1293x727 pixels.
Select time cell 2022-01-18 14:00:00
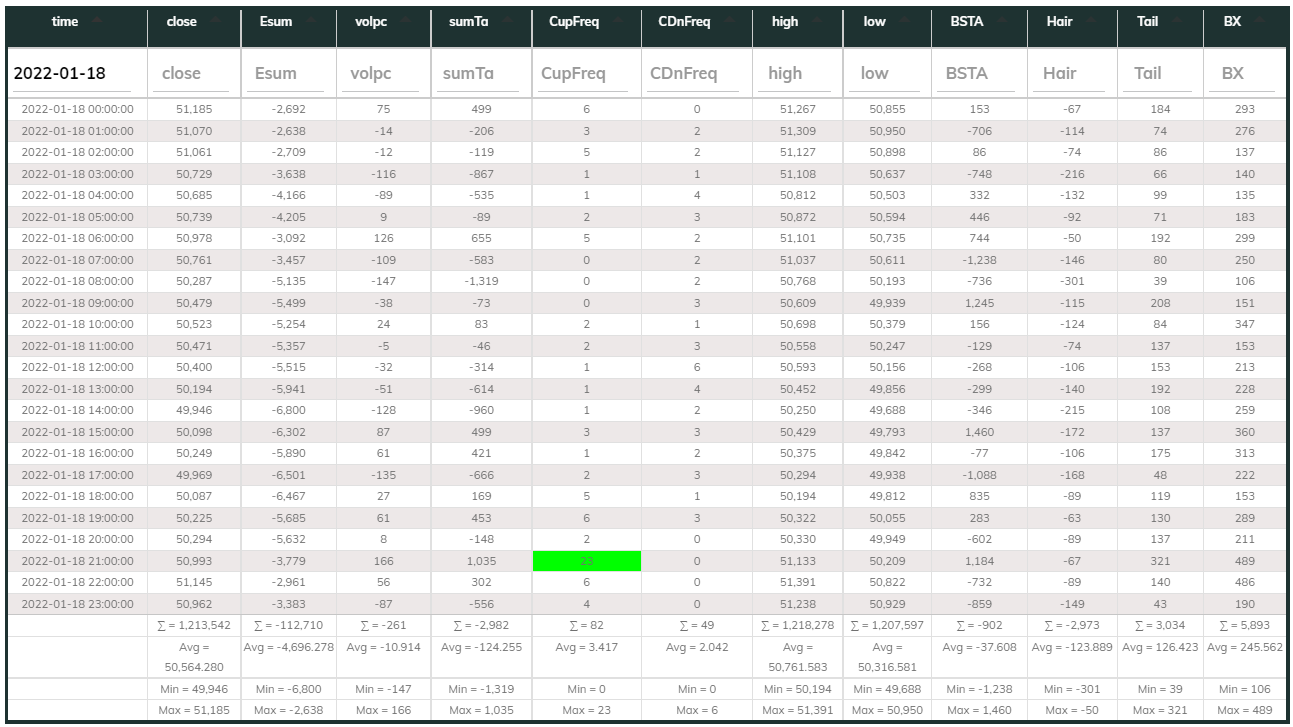(x=77, y=410)
